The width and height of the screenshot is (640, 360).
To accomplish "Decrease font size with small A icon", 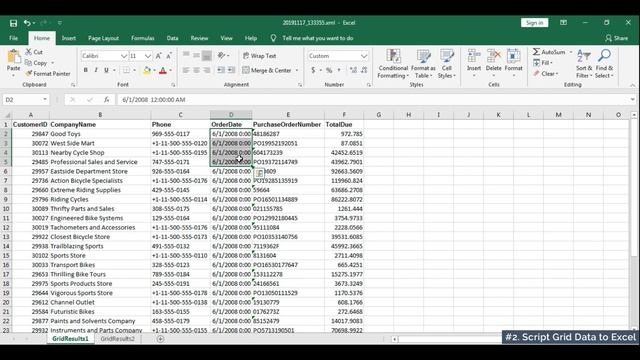I will click(x=169, y=56).
